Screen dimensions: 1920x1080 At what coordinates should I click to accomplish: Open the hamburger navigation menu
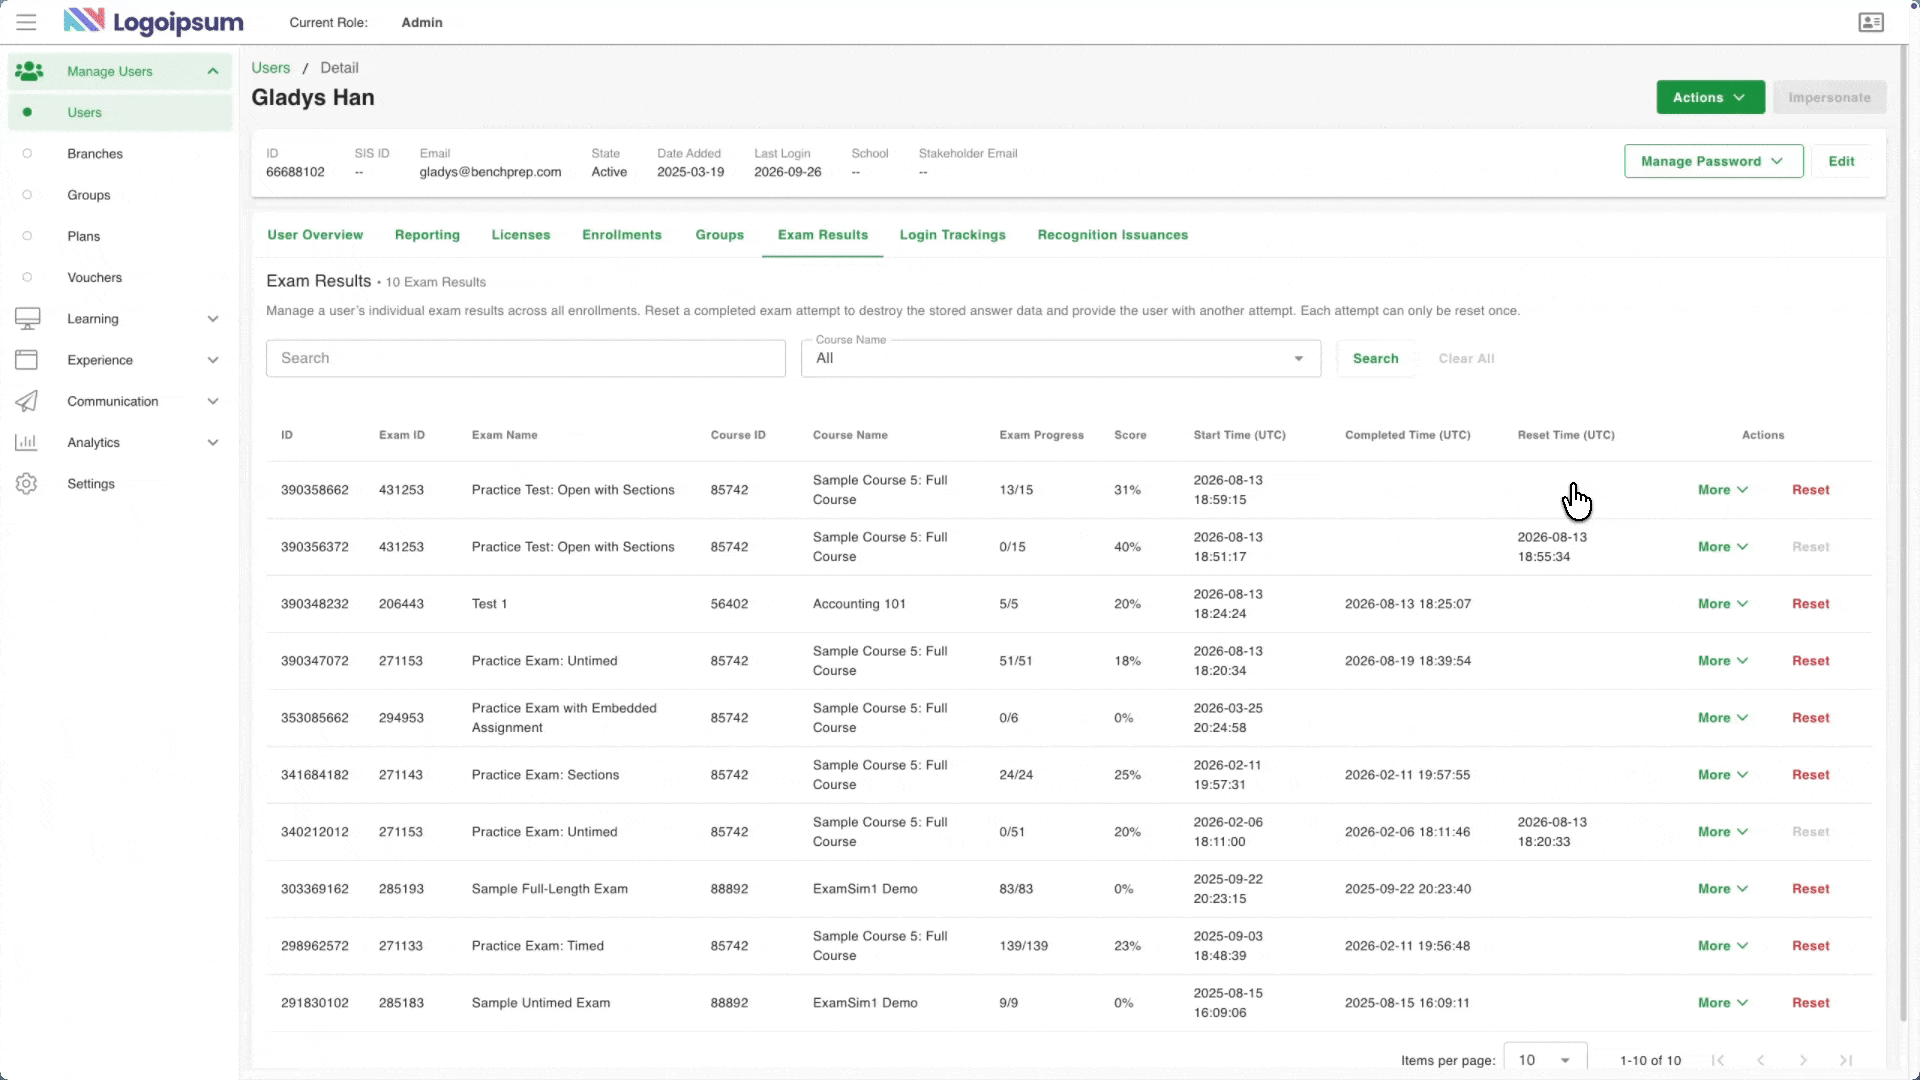pyautogui.click(x=26, y=22)
